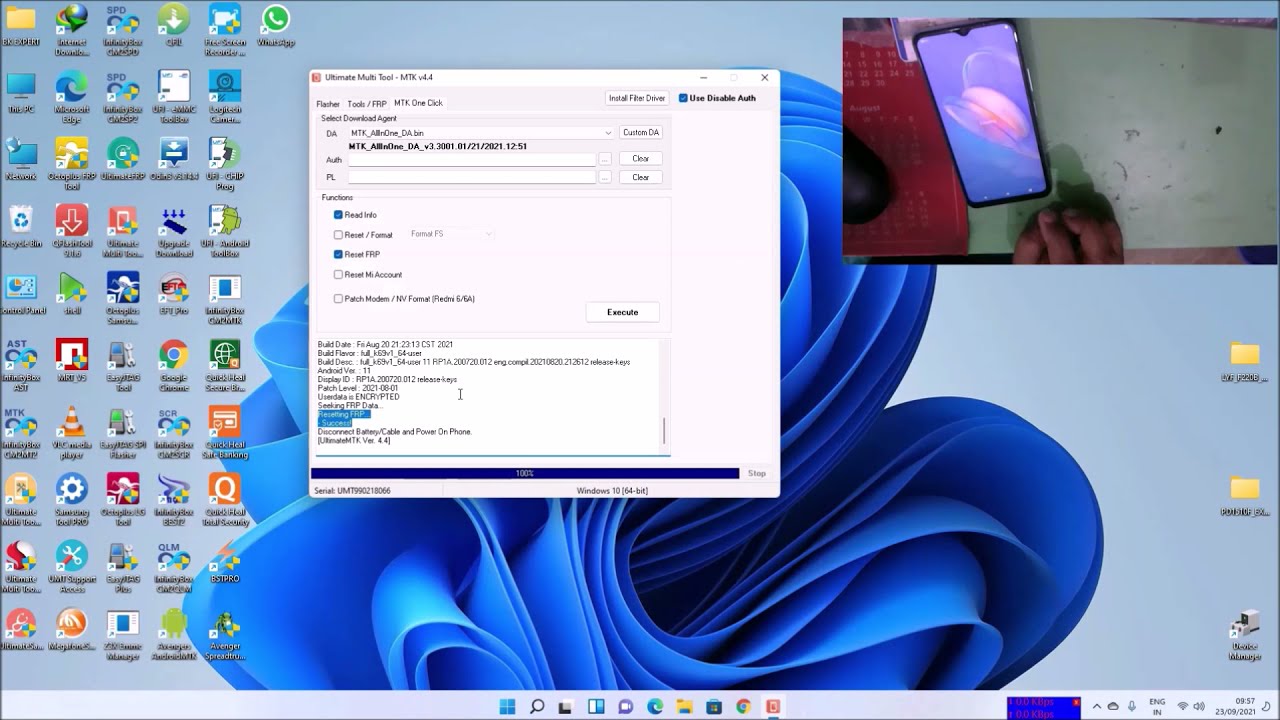Open Free Screen Recorder desktop shortcut

pyautogui.click(x=224, y=30)
